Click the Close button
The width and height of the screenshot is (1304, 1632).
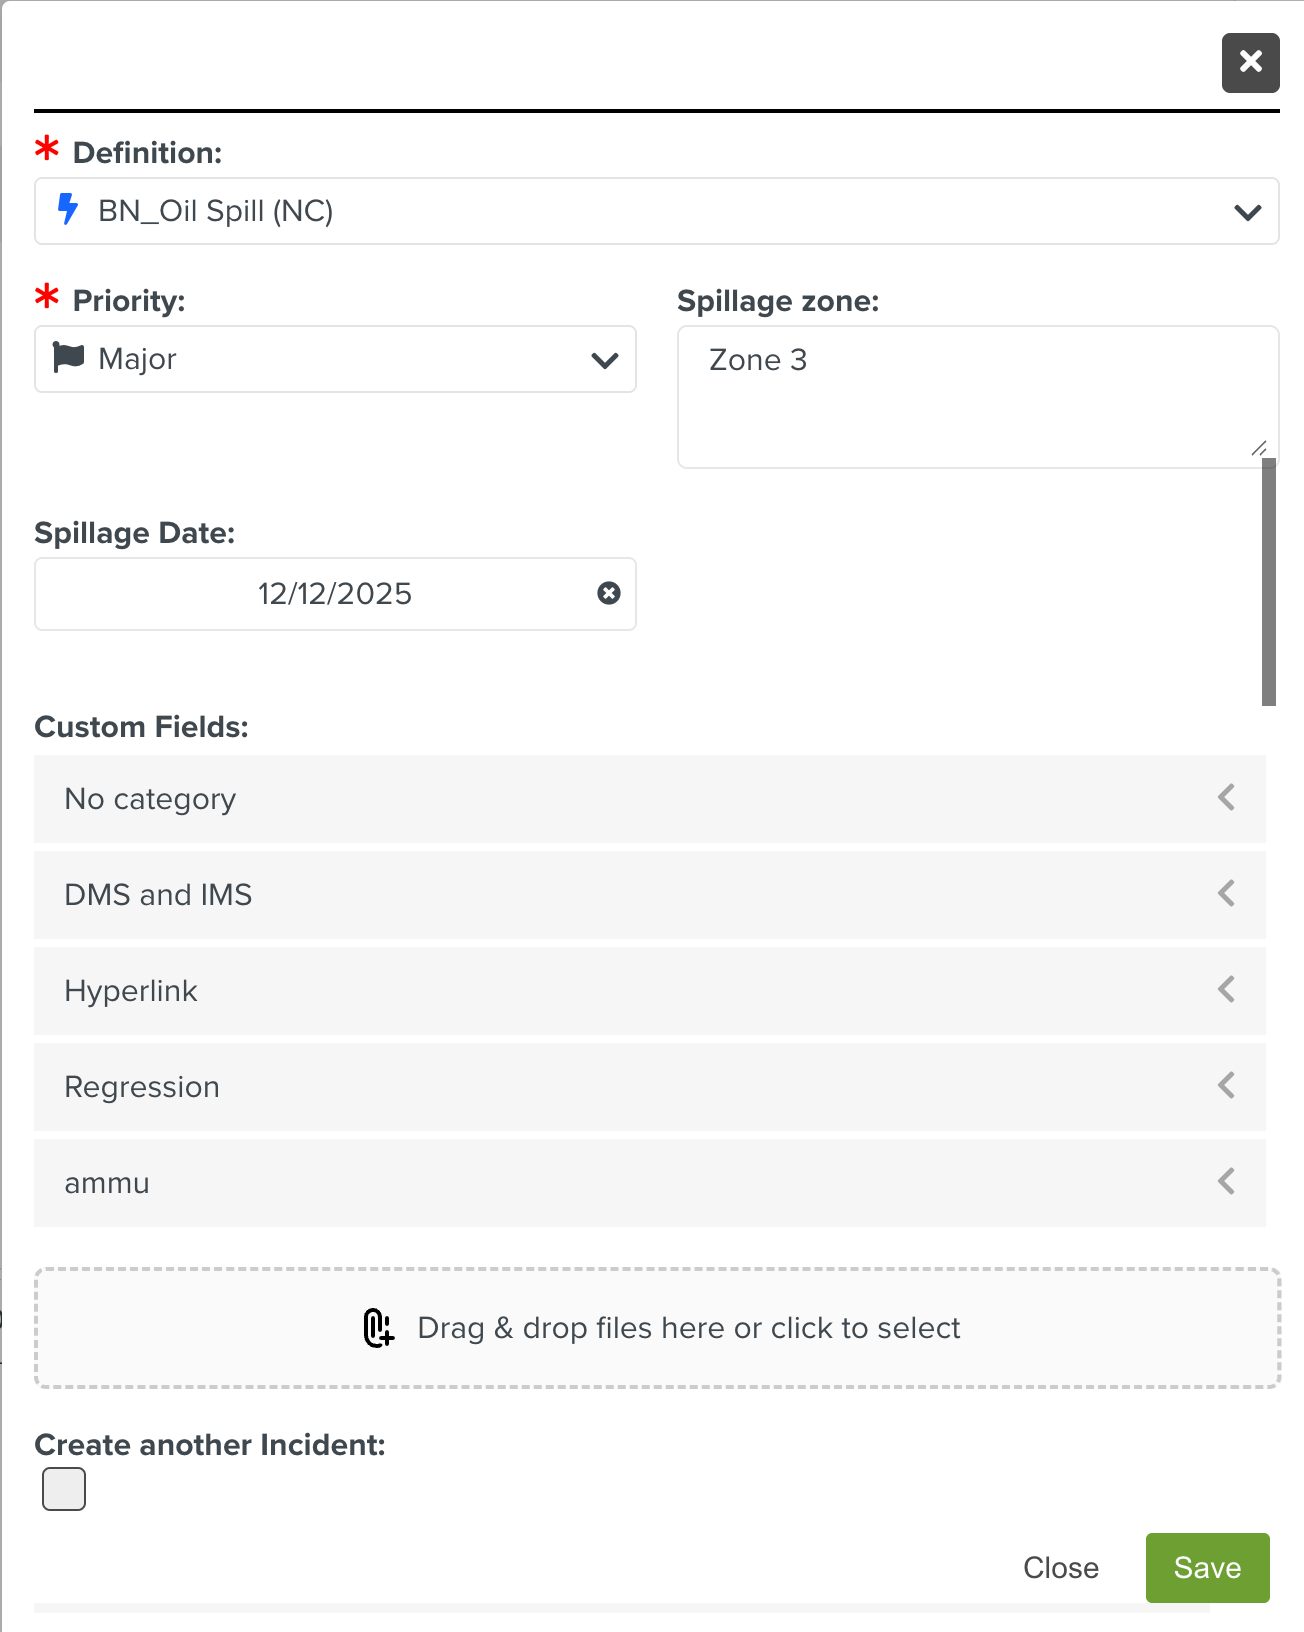[x=1060, y=1567]
